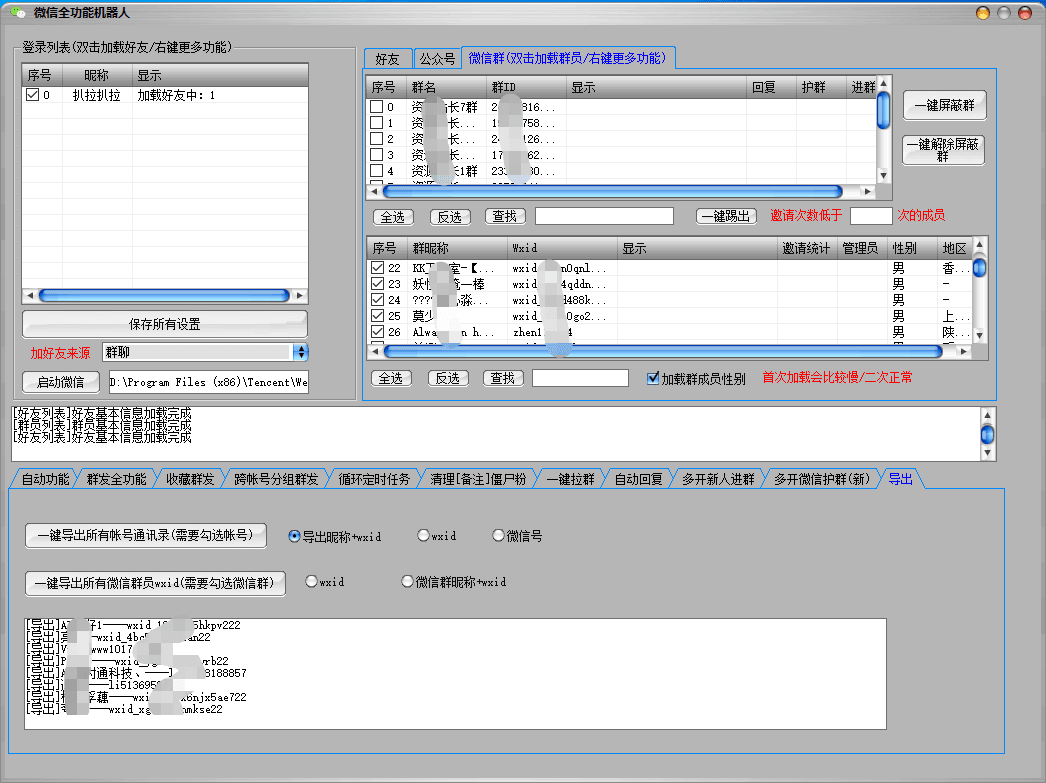The image size is (1046, 783).
Task: Click 反选 below the group list
Action: click(450, 216)
